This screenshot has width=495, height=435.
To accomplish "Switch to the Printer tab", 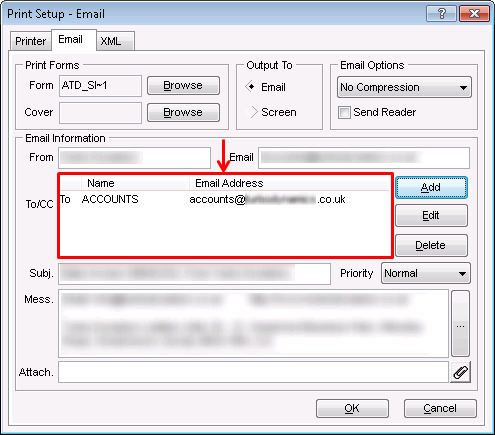I will point(31,41).
